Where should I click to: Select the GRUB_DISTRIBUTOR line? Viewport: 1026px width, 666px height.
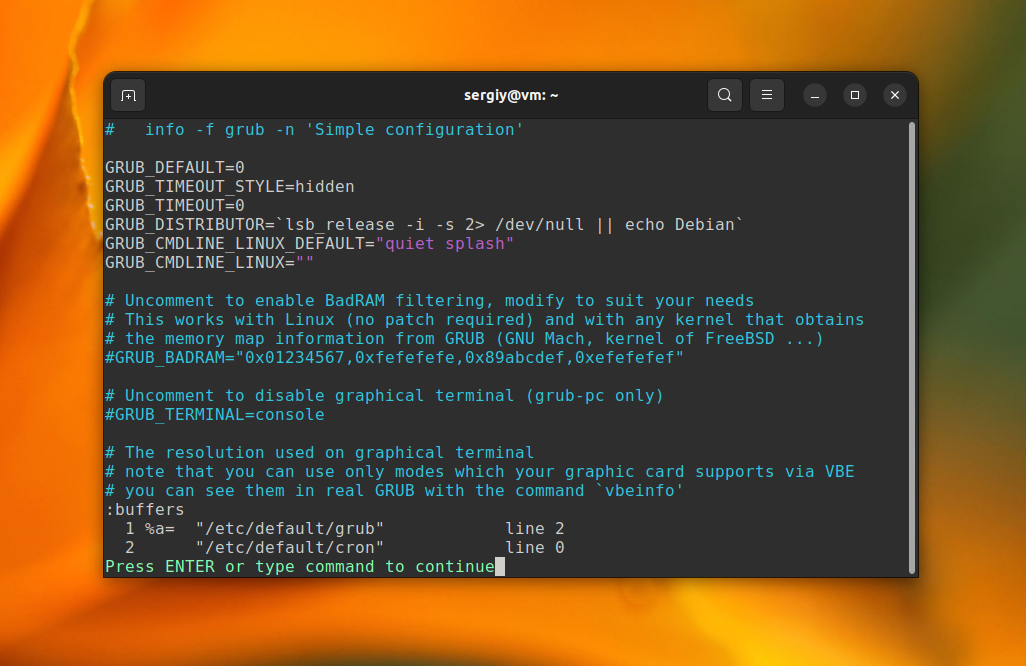coord(425,224)
